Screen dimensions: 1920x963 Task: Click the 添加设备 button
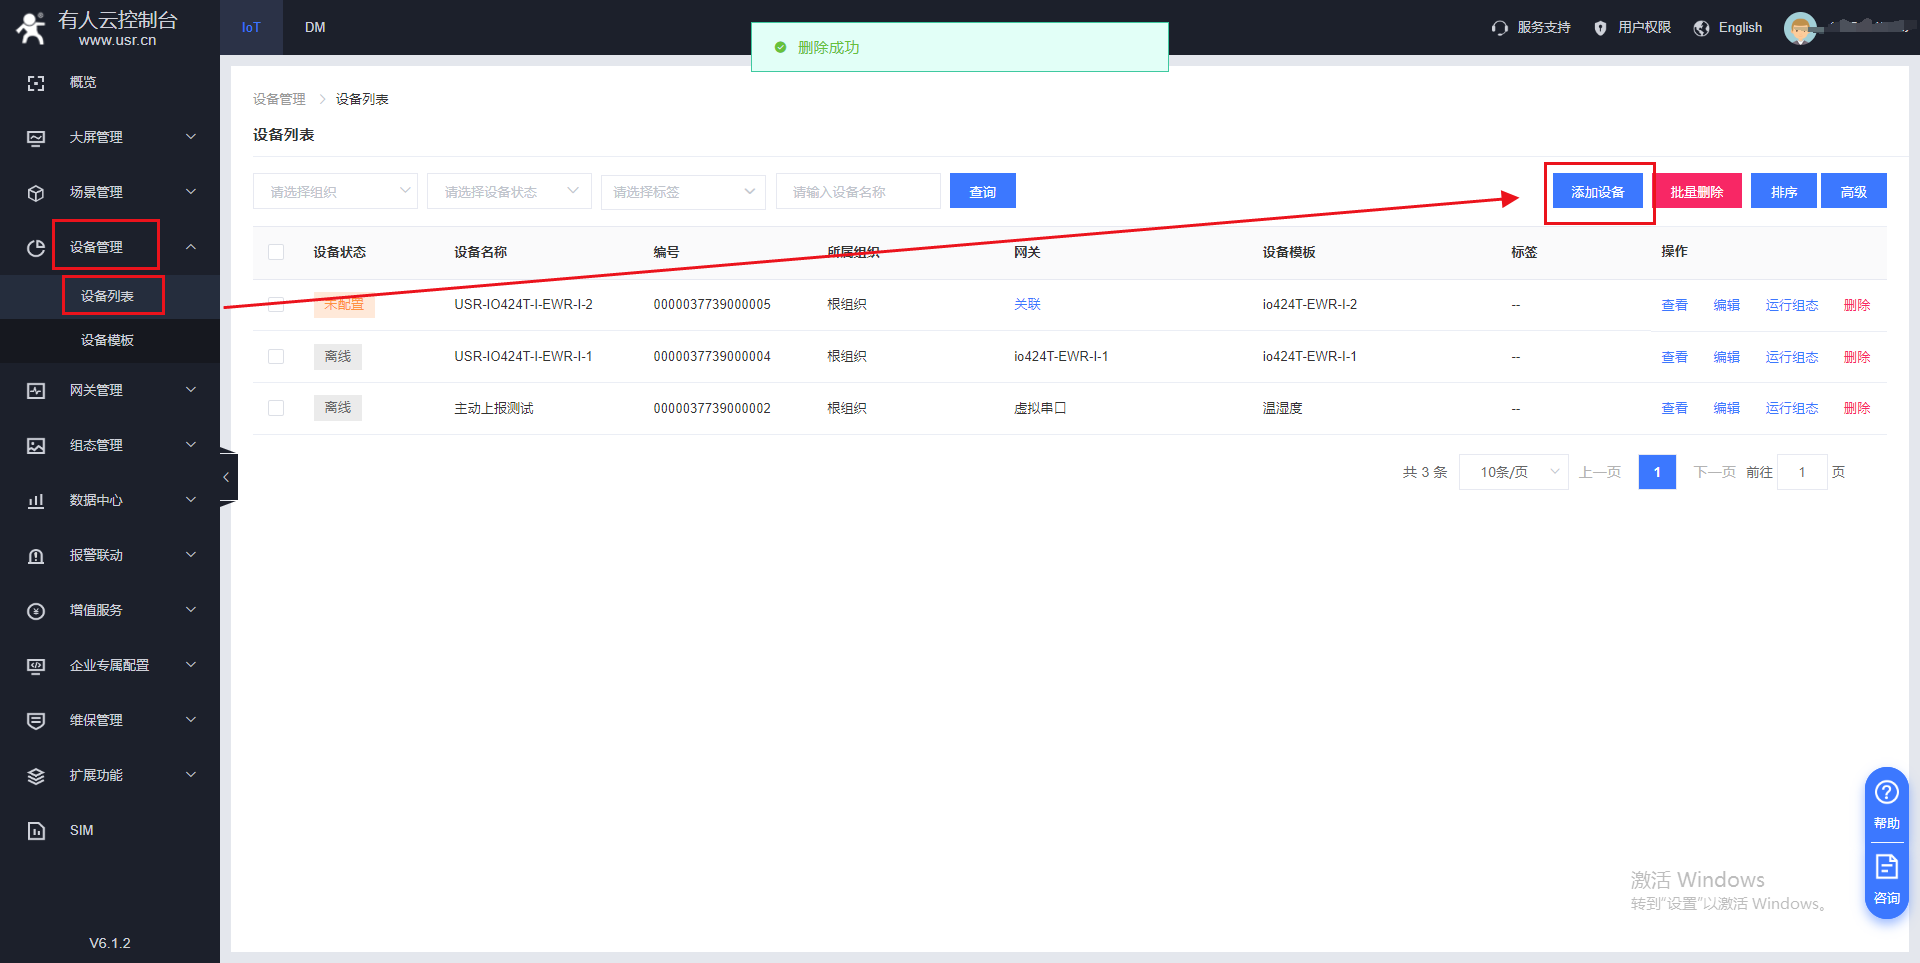[1597, 191]
